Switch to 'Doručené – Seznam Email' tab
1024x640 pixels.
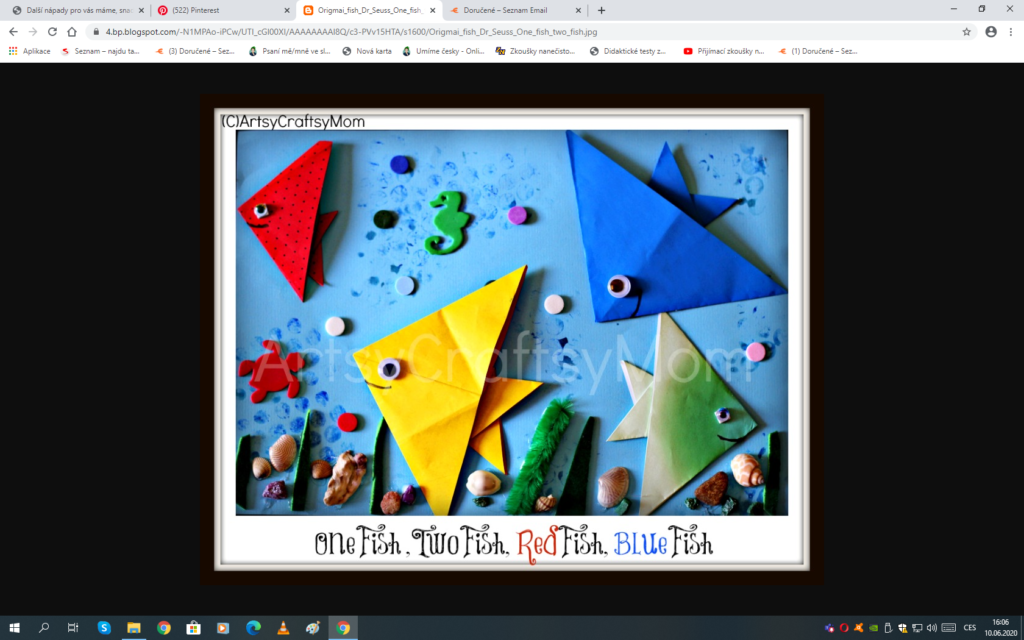[515, 10]
